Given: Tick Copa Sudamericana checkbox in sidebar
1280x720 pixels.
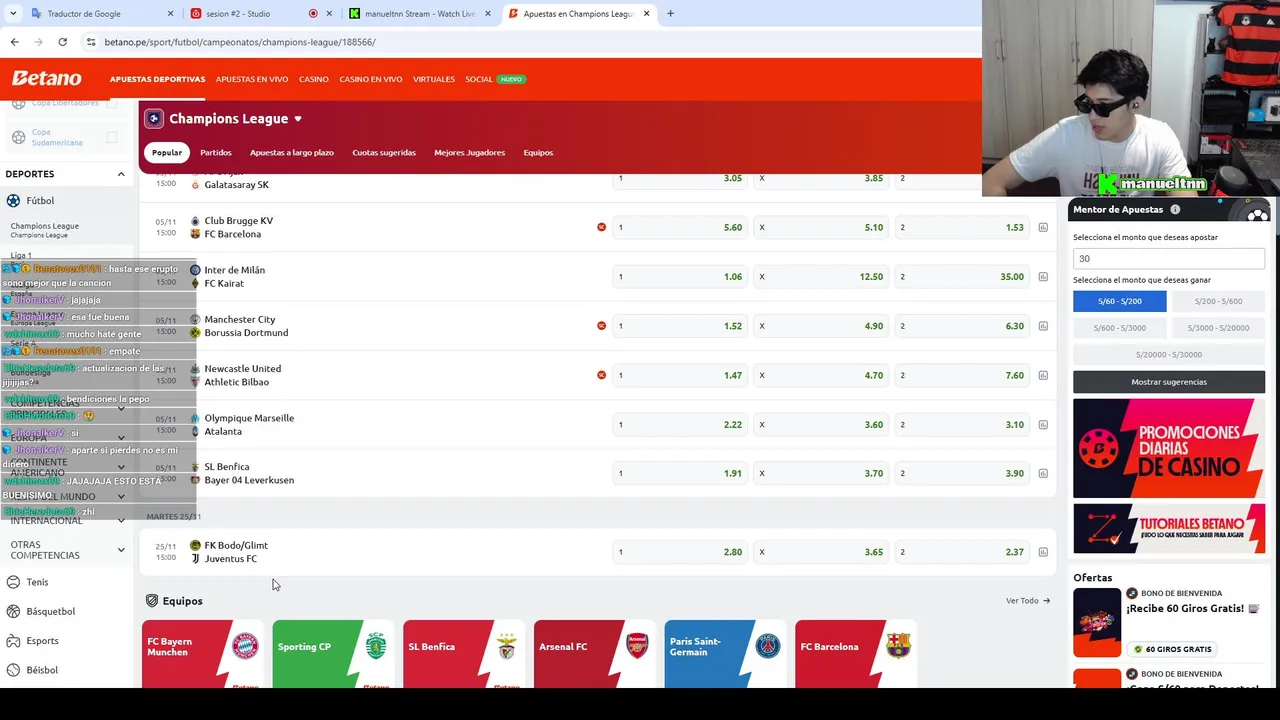Looking at the screenshot, I should pyautogui.click(x=112, y=137).
